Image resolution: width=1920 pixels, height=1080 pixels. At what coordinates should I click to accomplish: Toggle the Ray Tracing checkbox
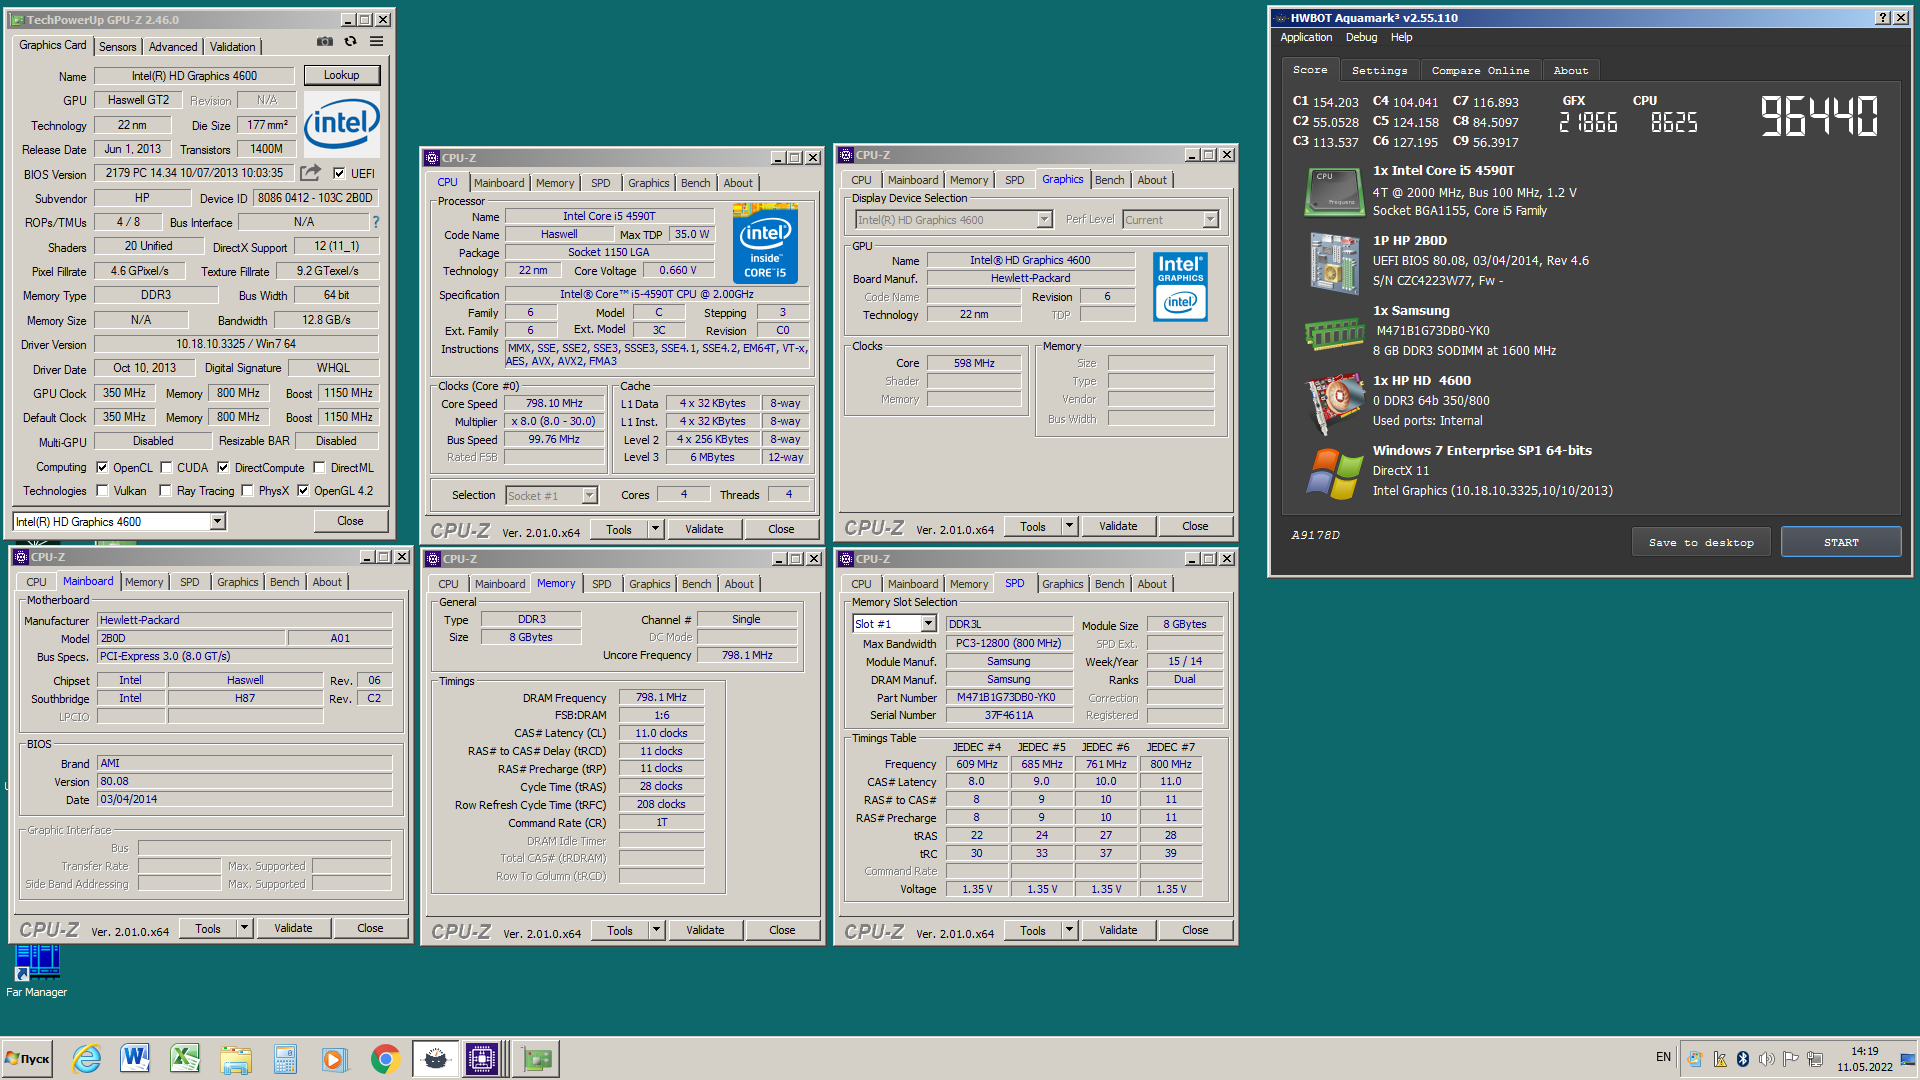pyautogui.click(x=165, y=490)
